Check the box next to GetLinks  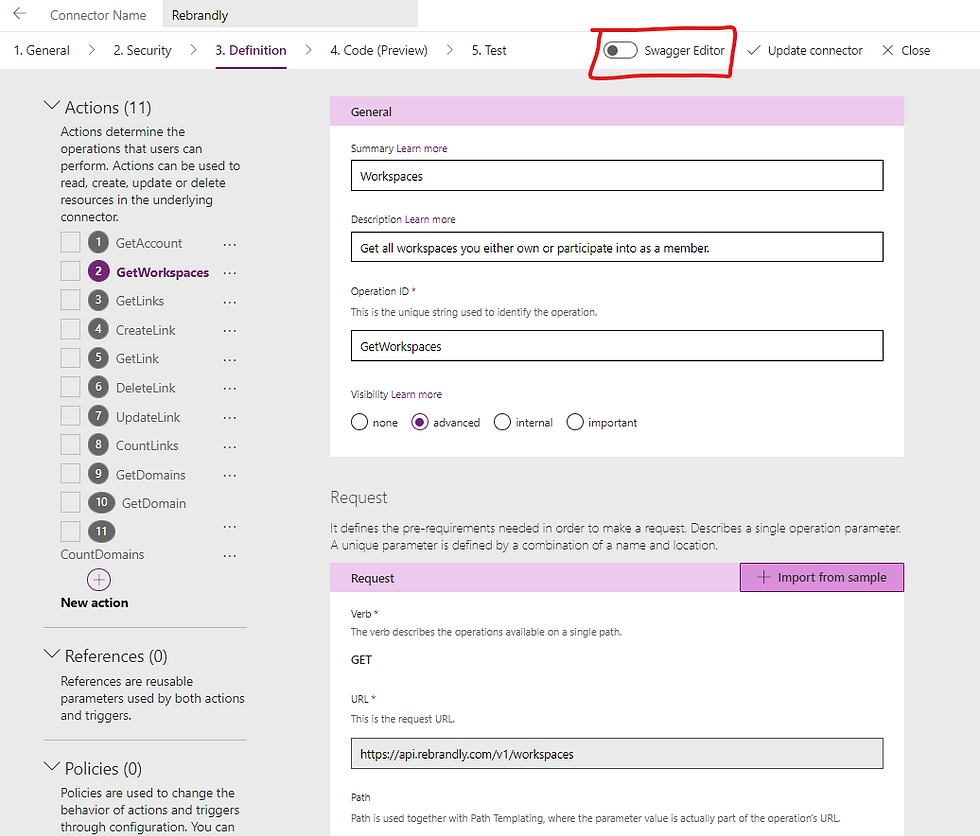(x=70, y=300)
